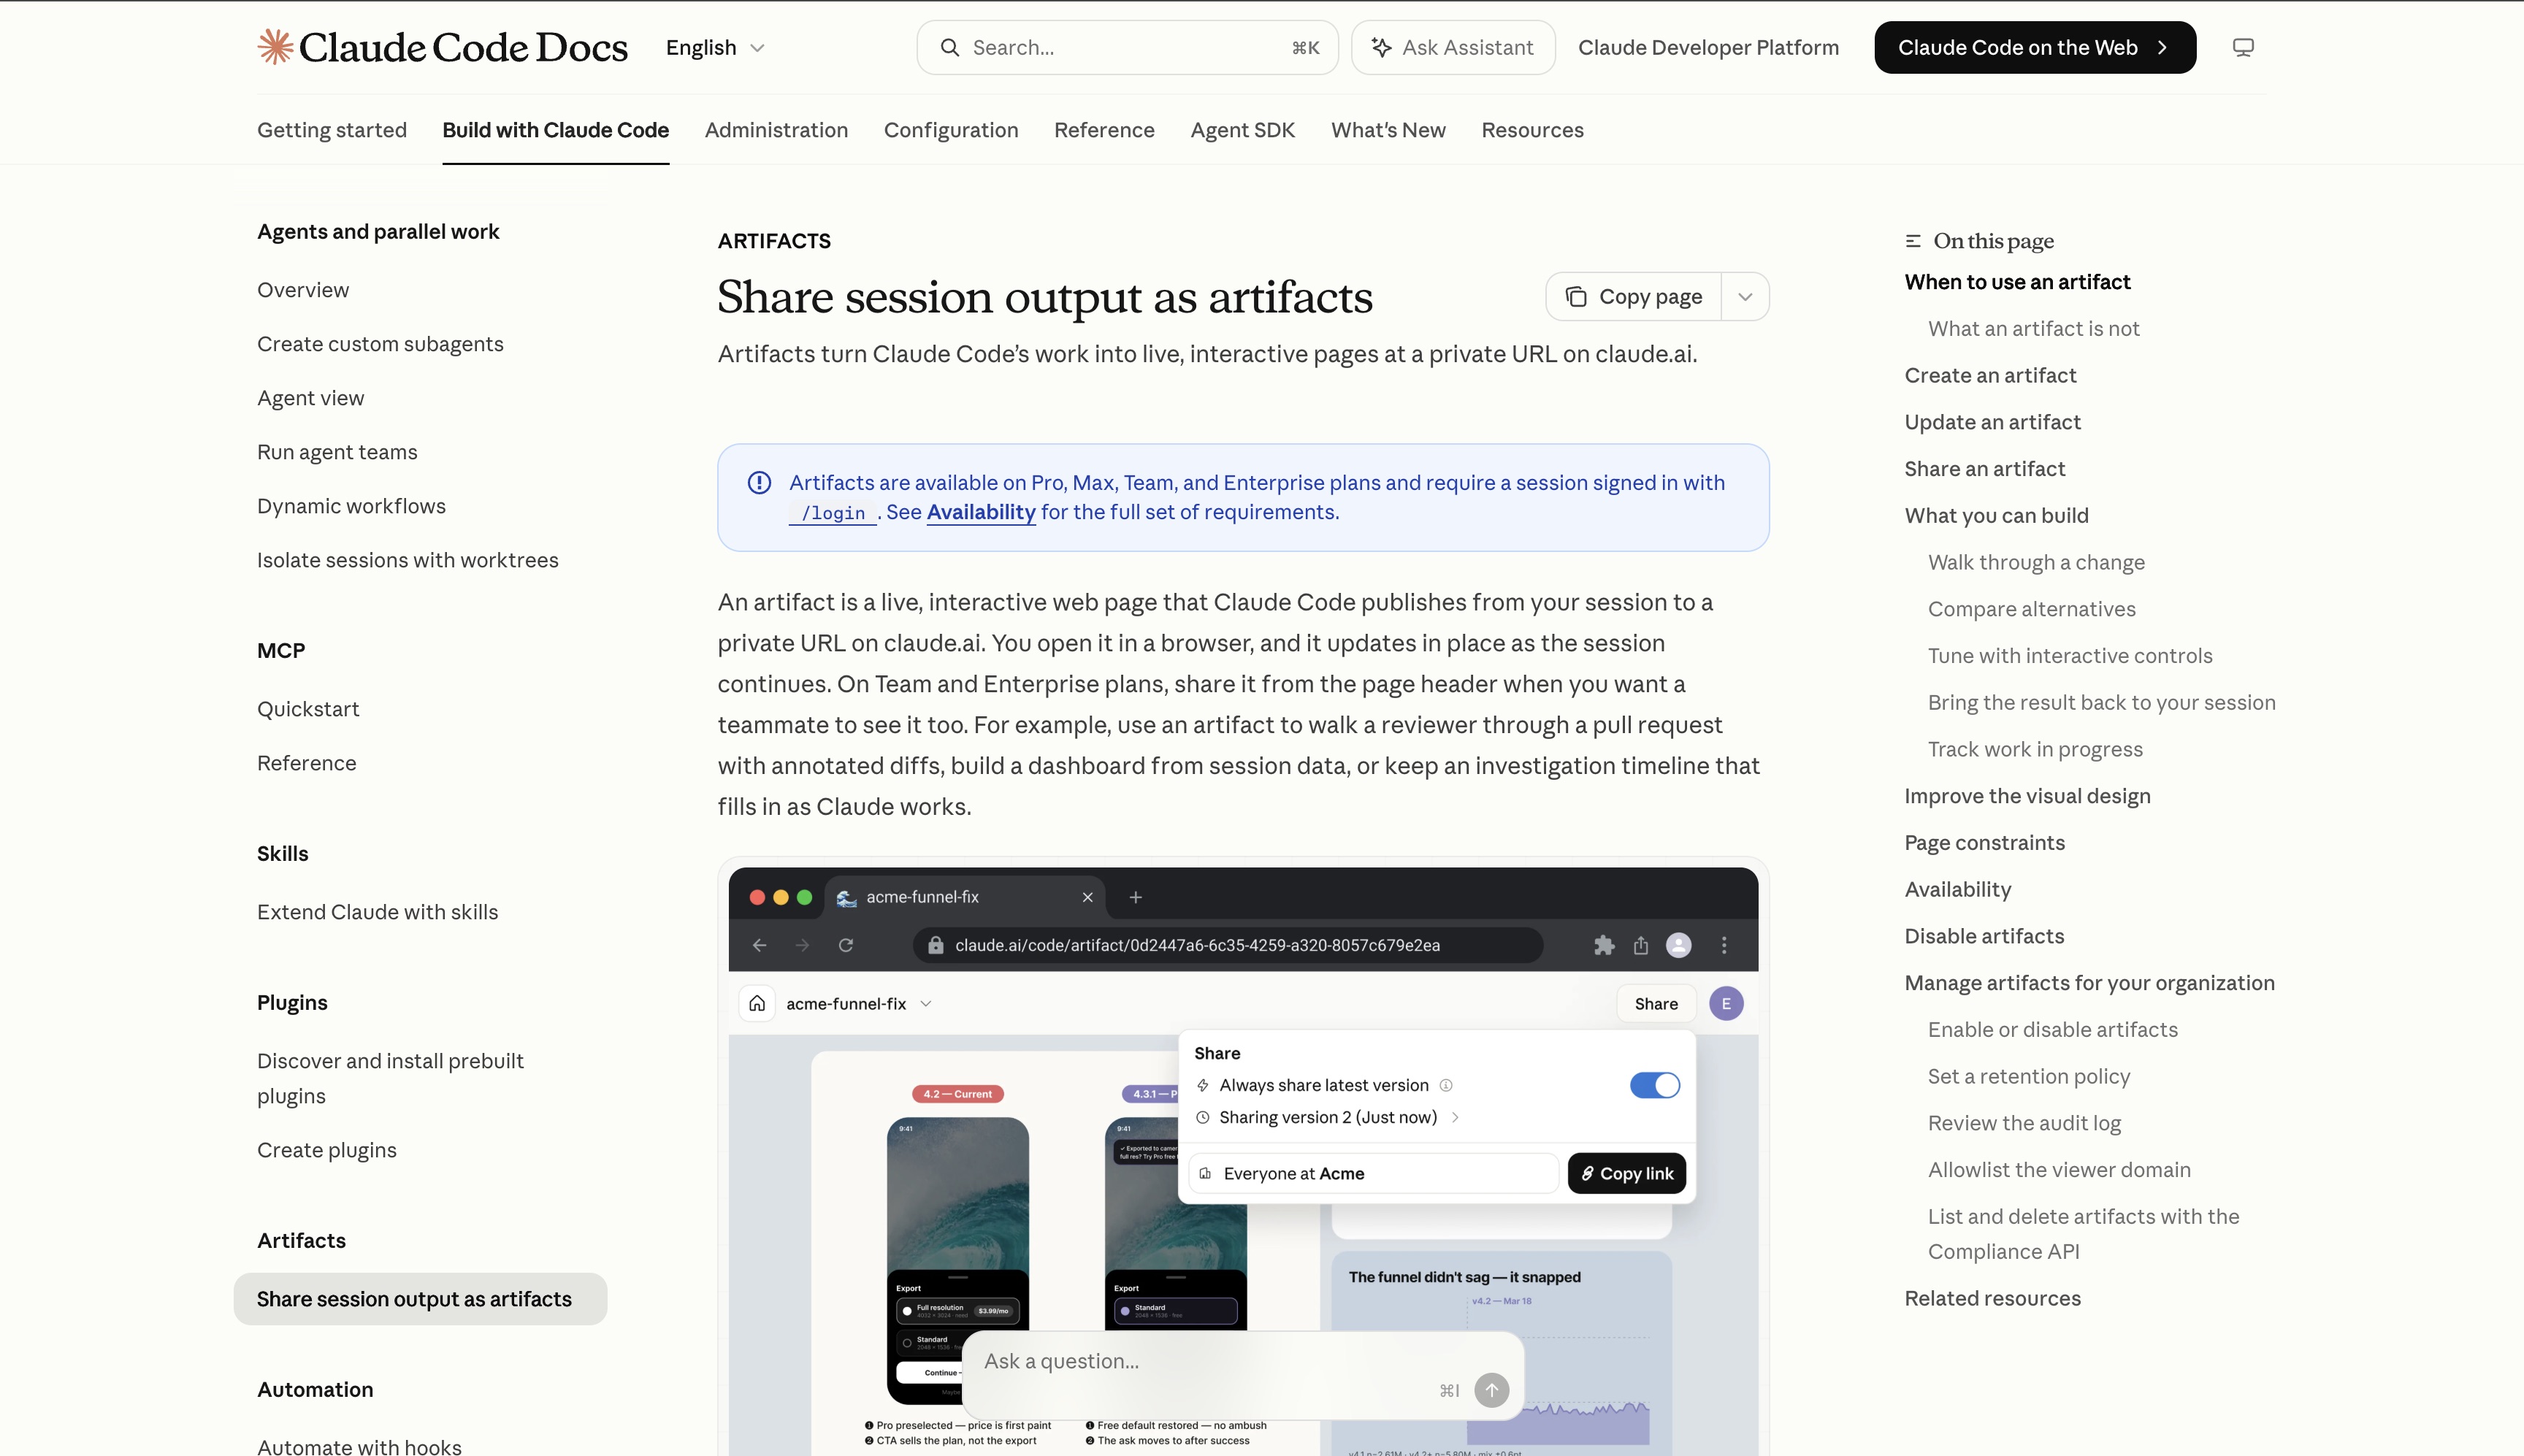The height and width of the screenshot is (1456, 2524).
Task: Click the extensions puzzle icon in embedded browser
Action: pos(1604,945)
